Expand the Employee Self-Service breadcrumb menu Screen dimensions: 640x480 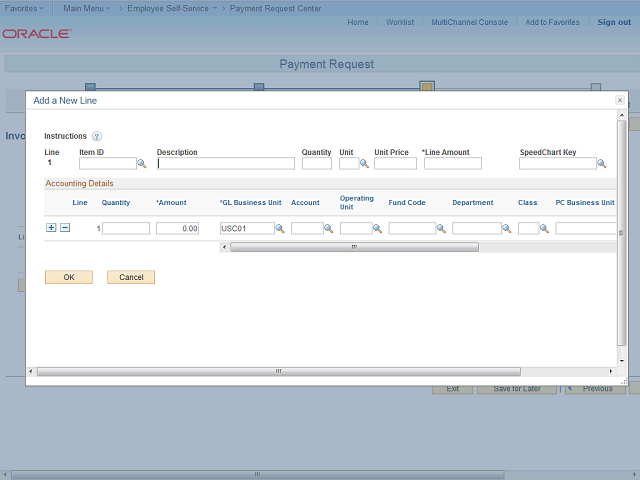[171, 8]
